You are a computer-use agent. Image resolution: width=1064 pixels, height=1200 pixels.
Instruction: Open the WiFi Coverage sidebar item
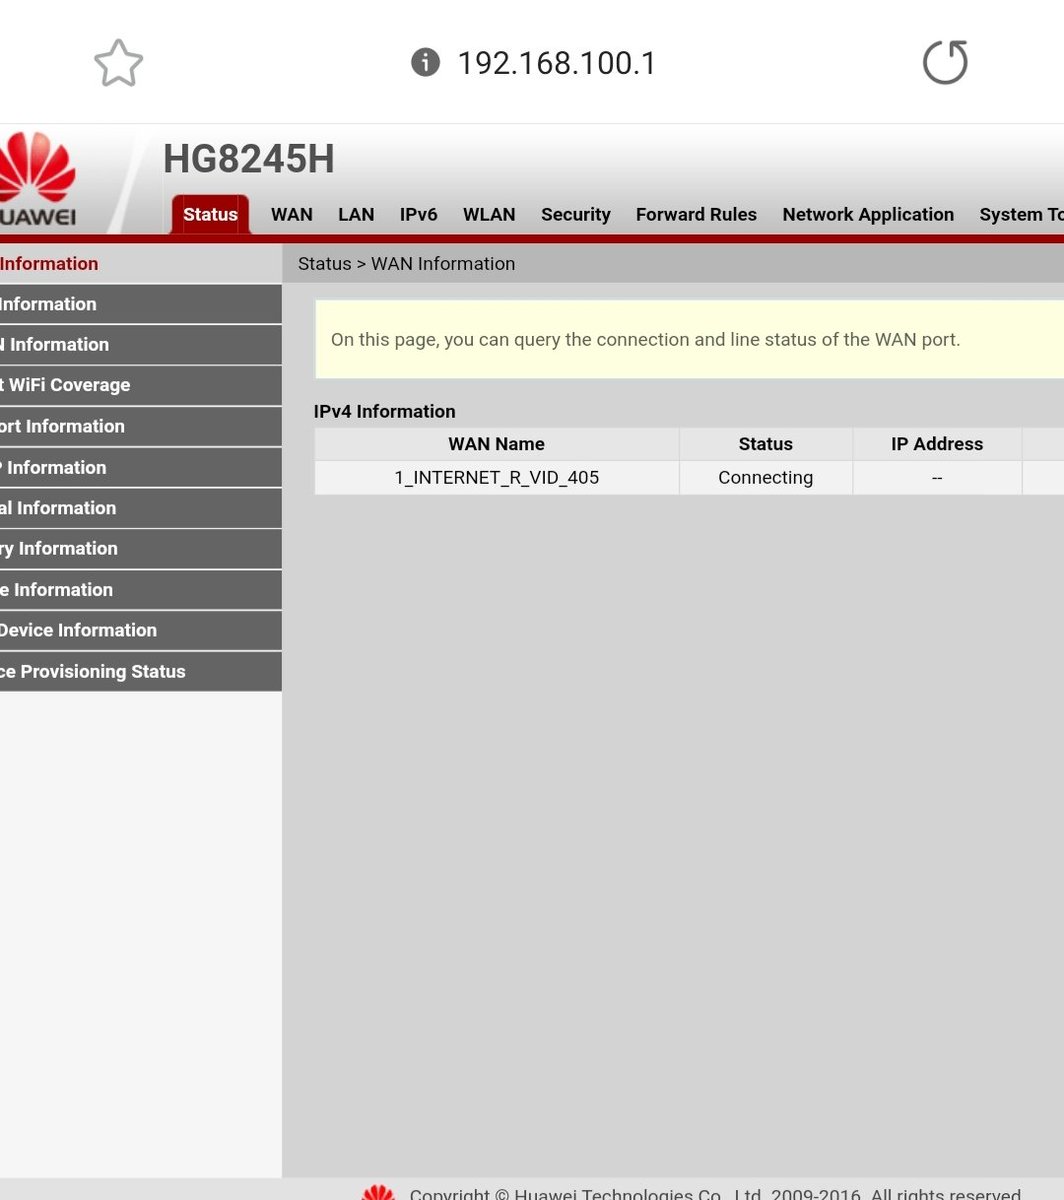[141, 385]
